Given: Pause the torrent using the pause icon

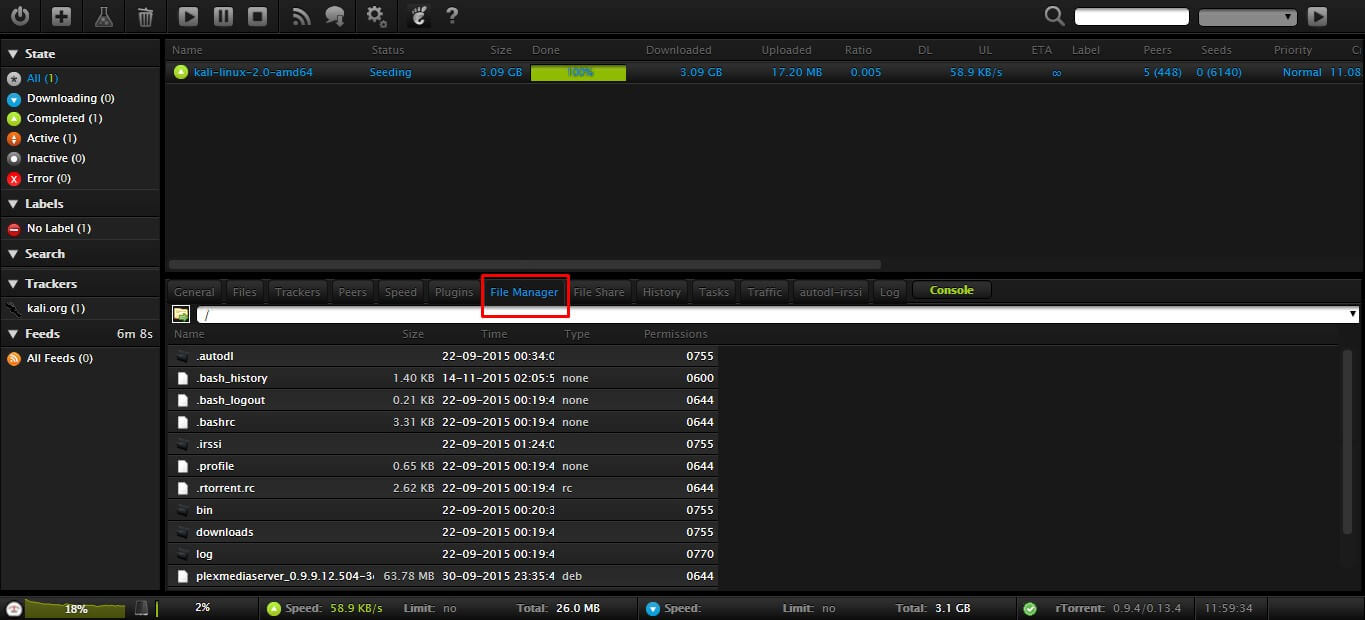Looking at the screenshot, I should coord(223,16).
